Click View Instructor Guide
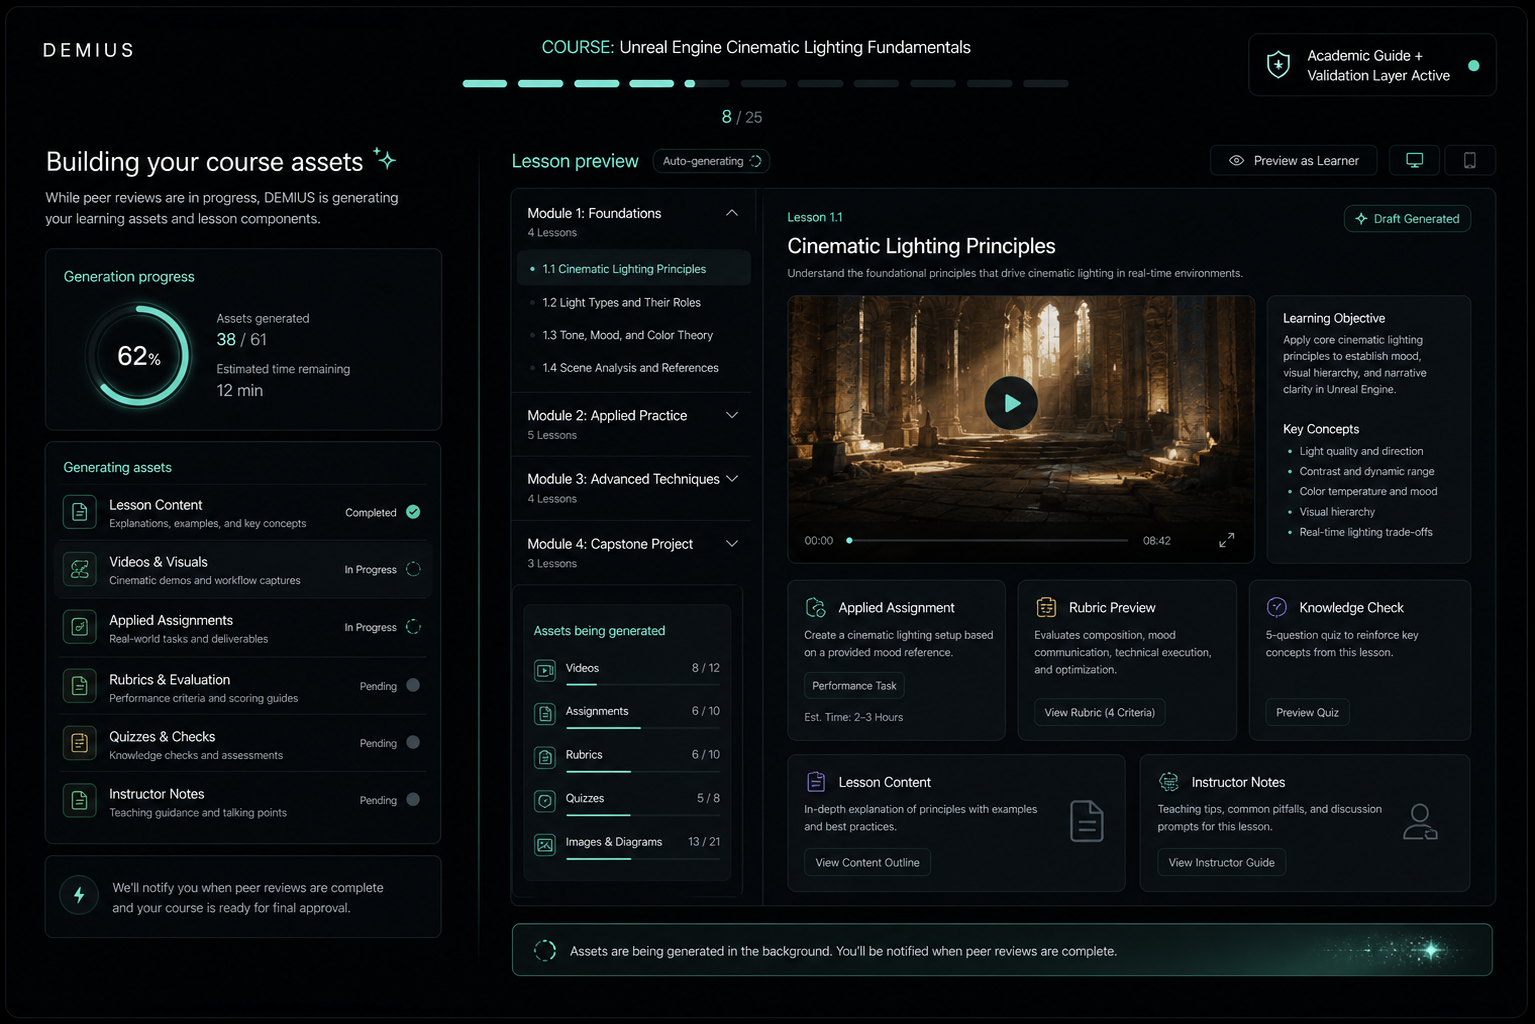1535x1024 pixels. tap(1221, 863)
